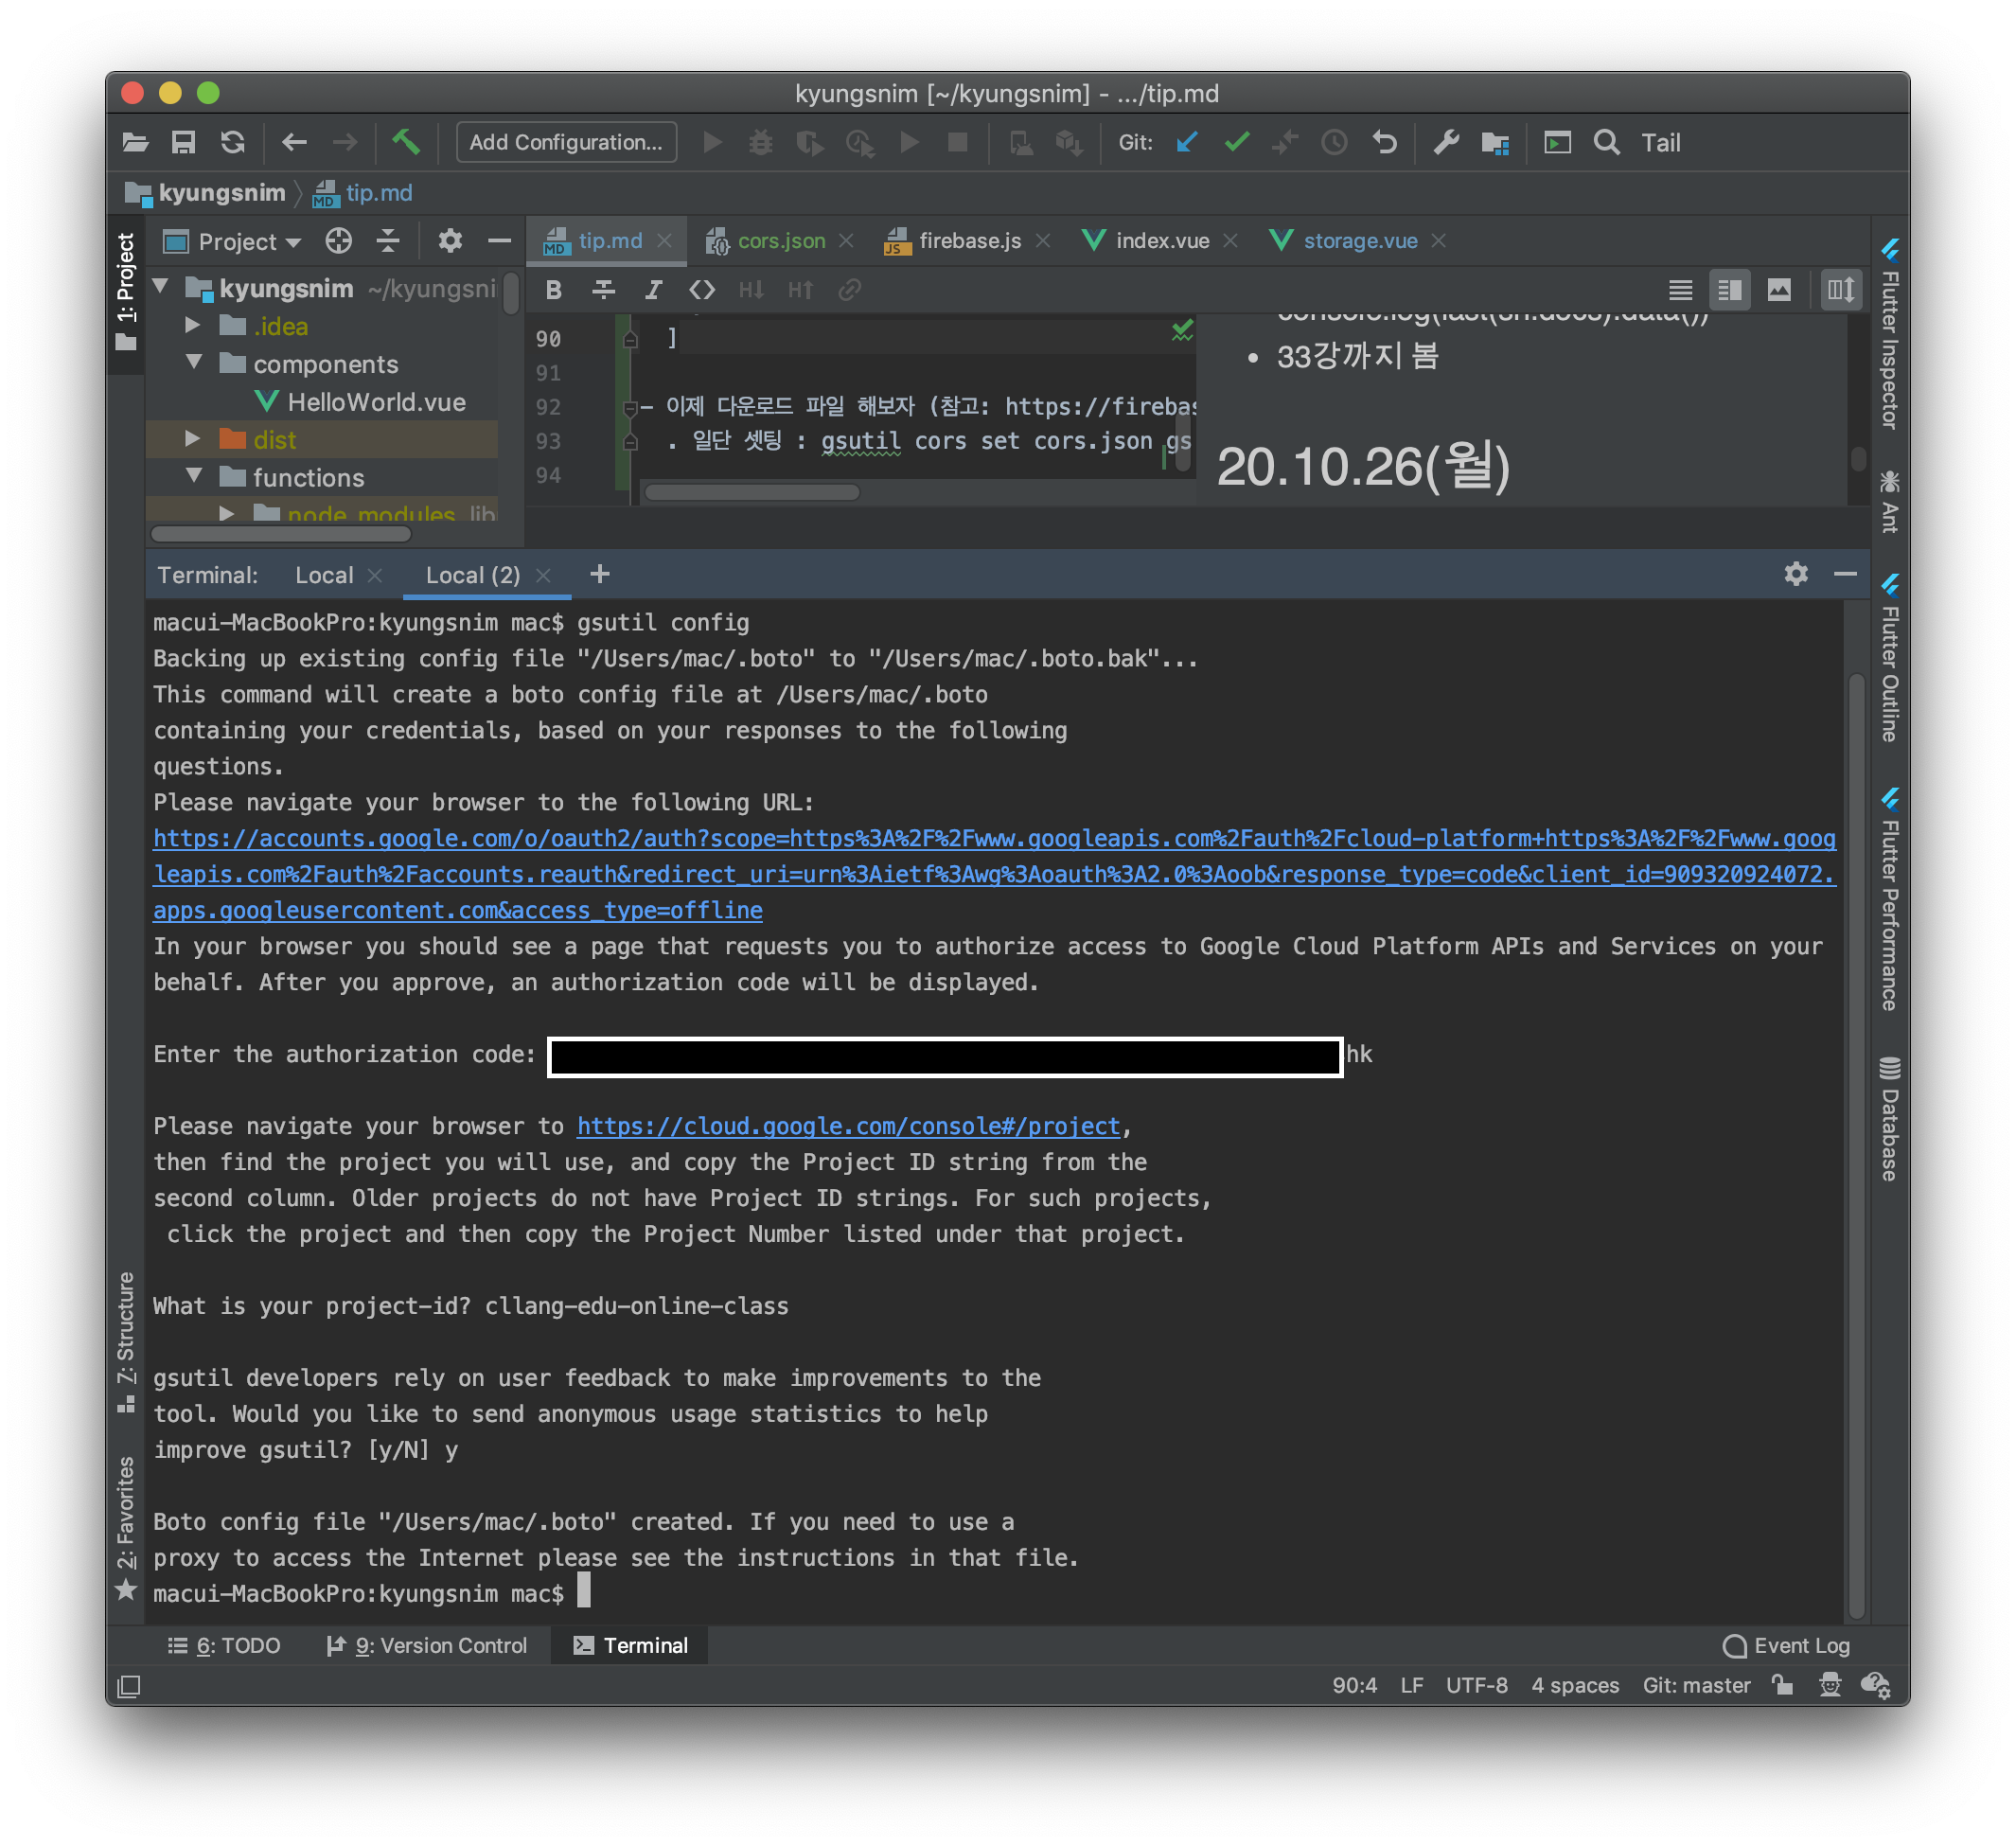Click the Search Everywhere magnifier icon

[1606, 142]
